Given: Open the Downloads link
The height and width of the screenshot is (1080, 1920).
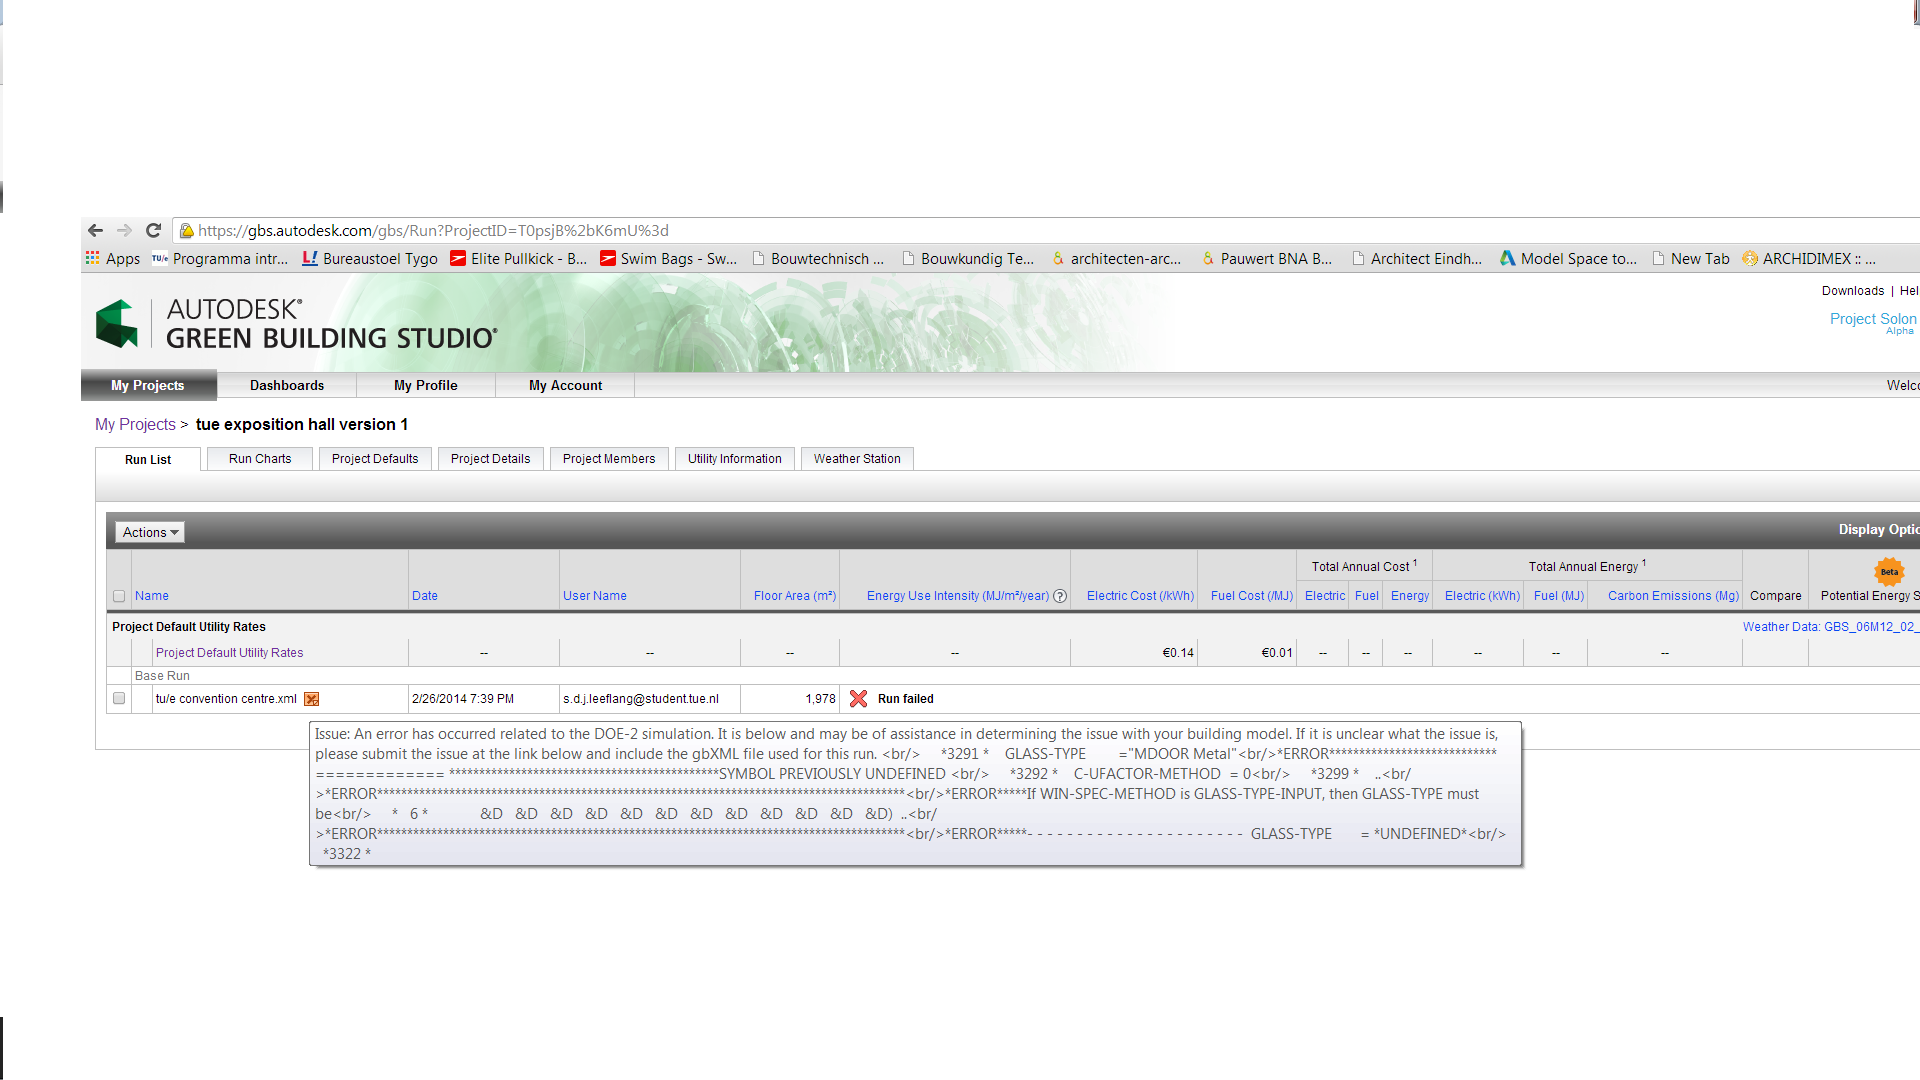Looking at the screenshot, I should [x=1852, y=291].
